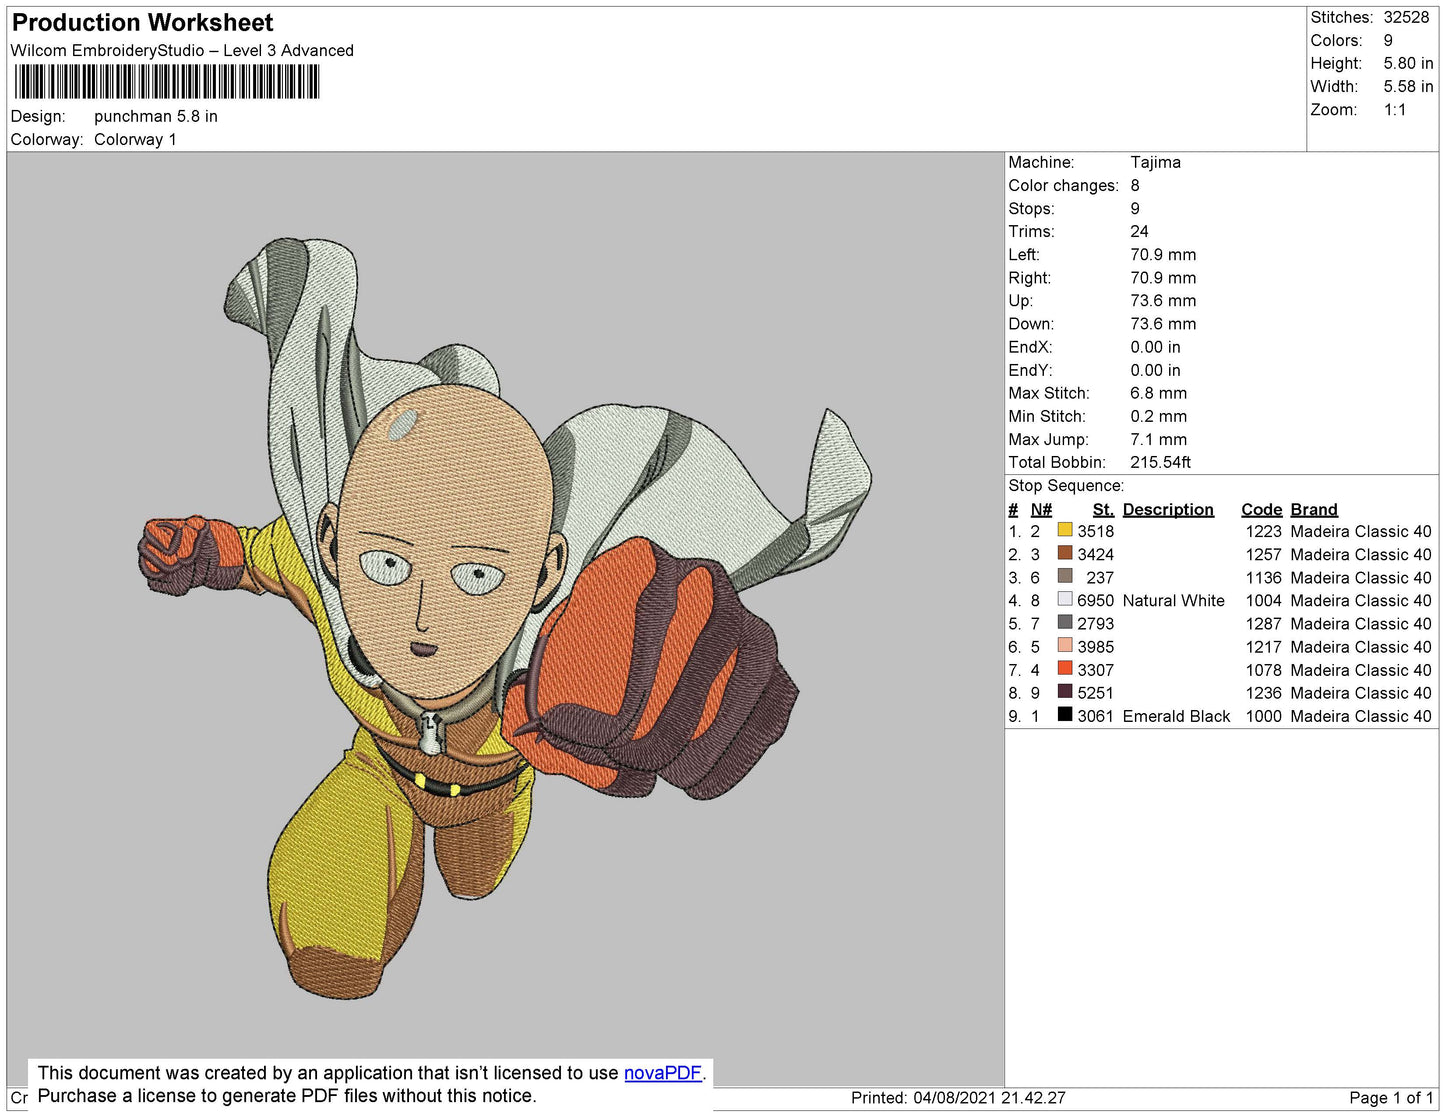Click the punchman embroidery design preview
Screen dimensions: 1445x1117
pos(505,618)
